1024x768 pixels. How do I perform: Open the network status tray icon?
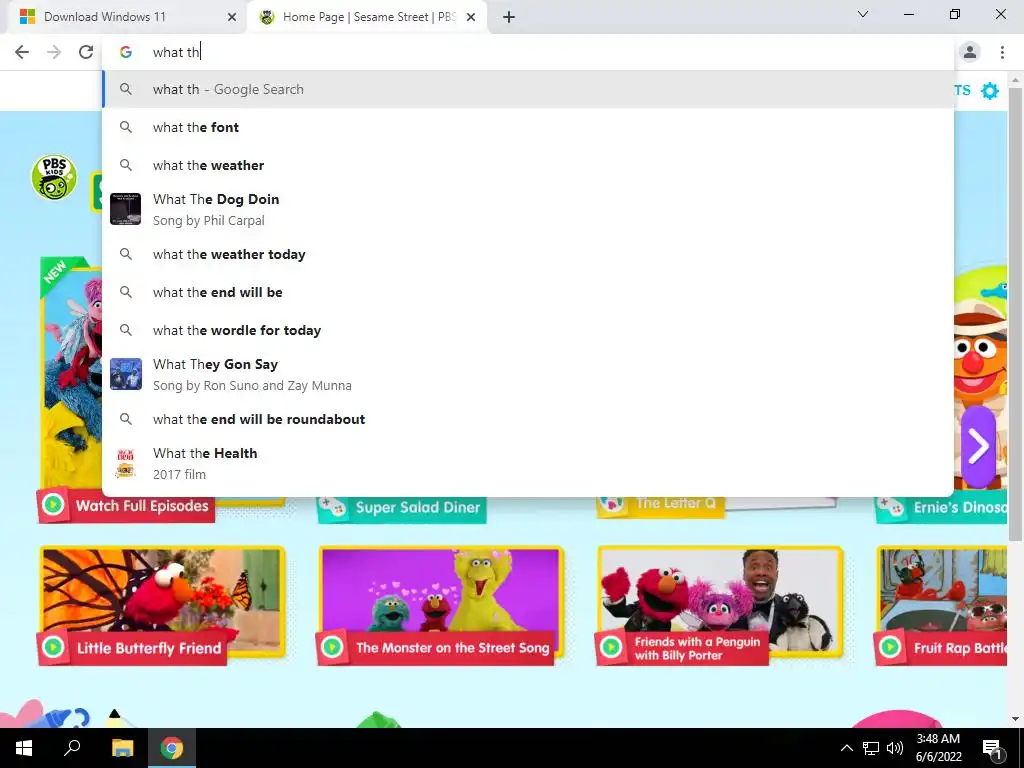871,748
